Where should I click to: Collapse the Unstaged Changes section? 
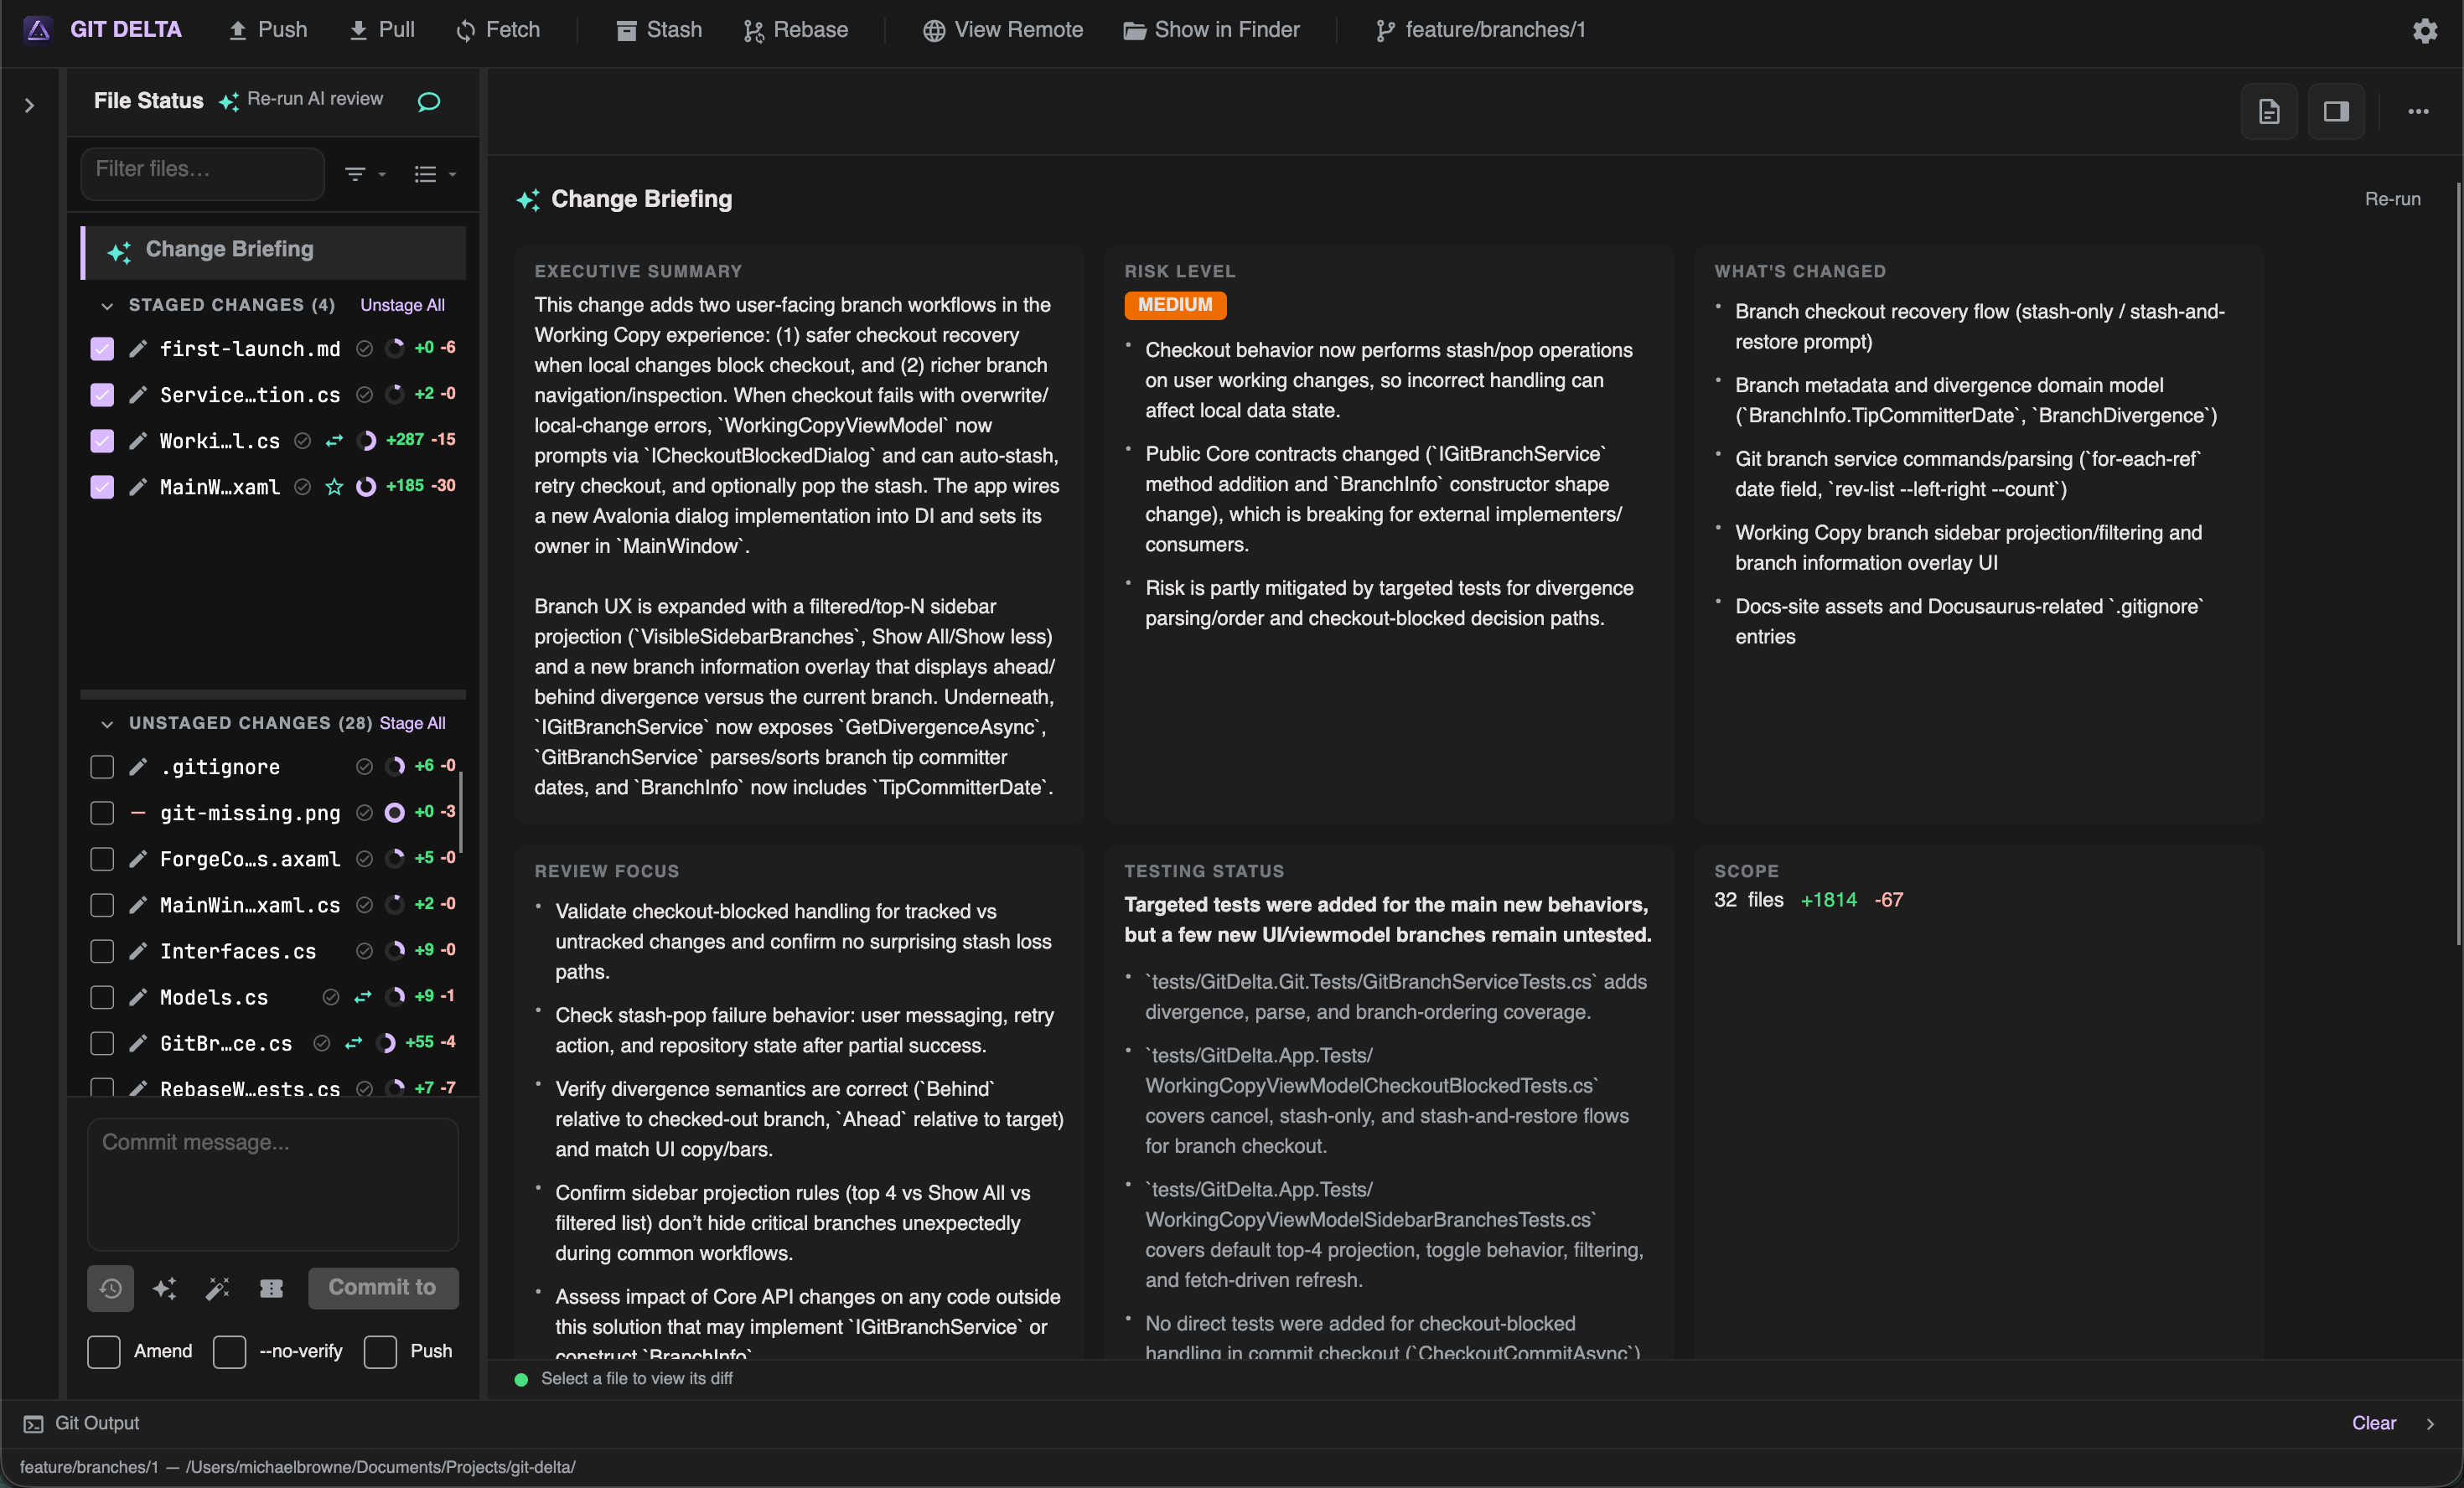tap(107, 724)
